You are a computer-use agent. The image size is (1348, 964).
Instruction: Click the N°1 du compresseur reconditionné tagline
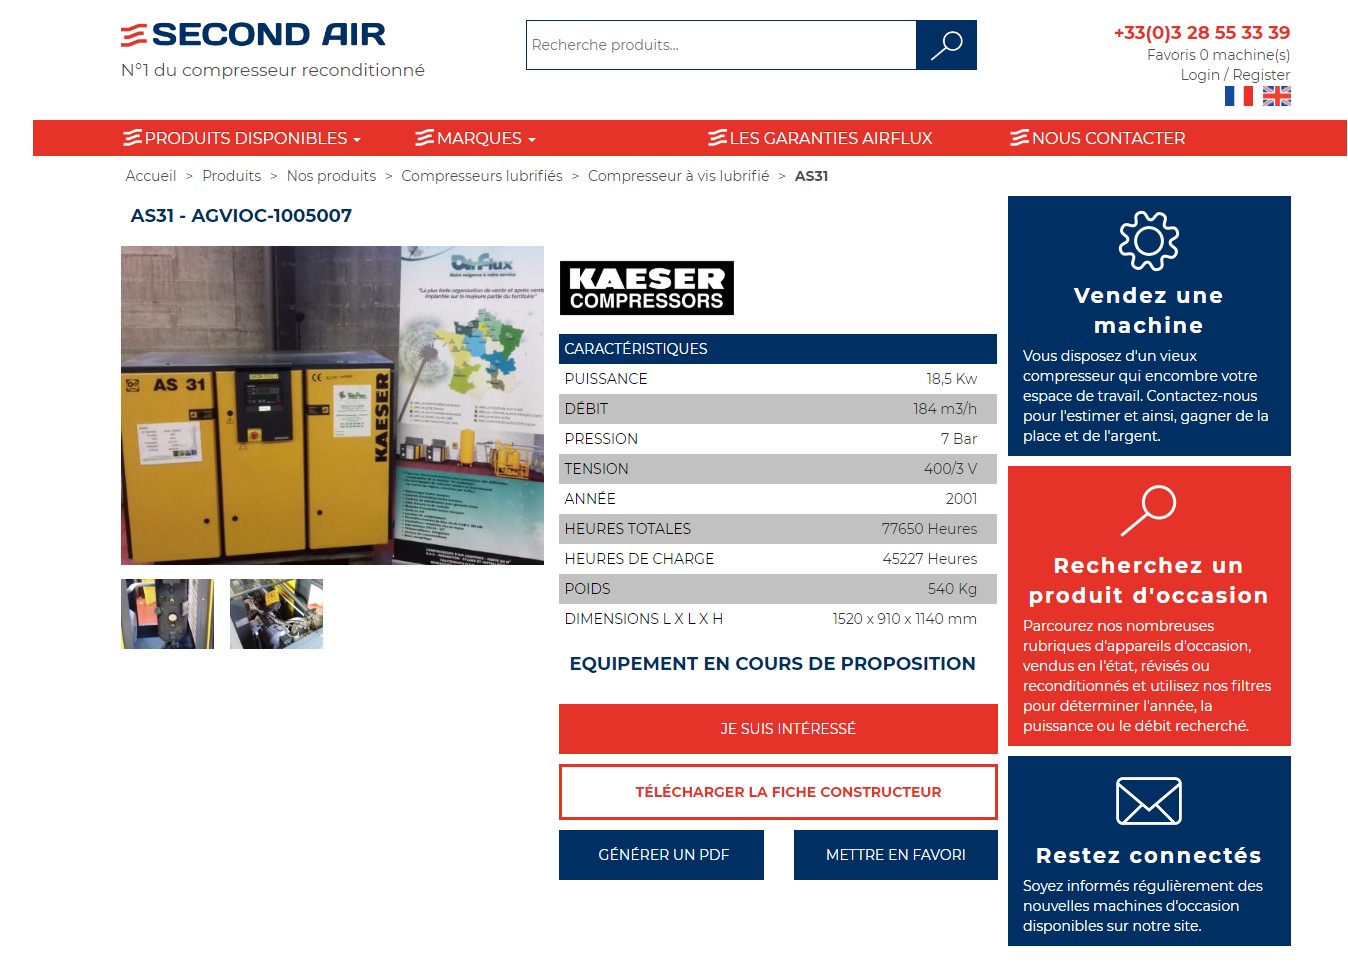(273, 70)
